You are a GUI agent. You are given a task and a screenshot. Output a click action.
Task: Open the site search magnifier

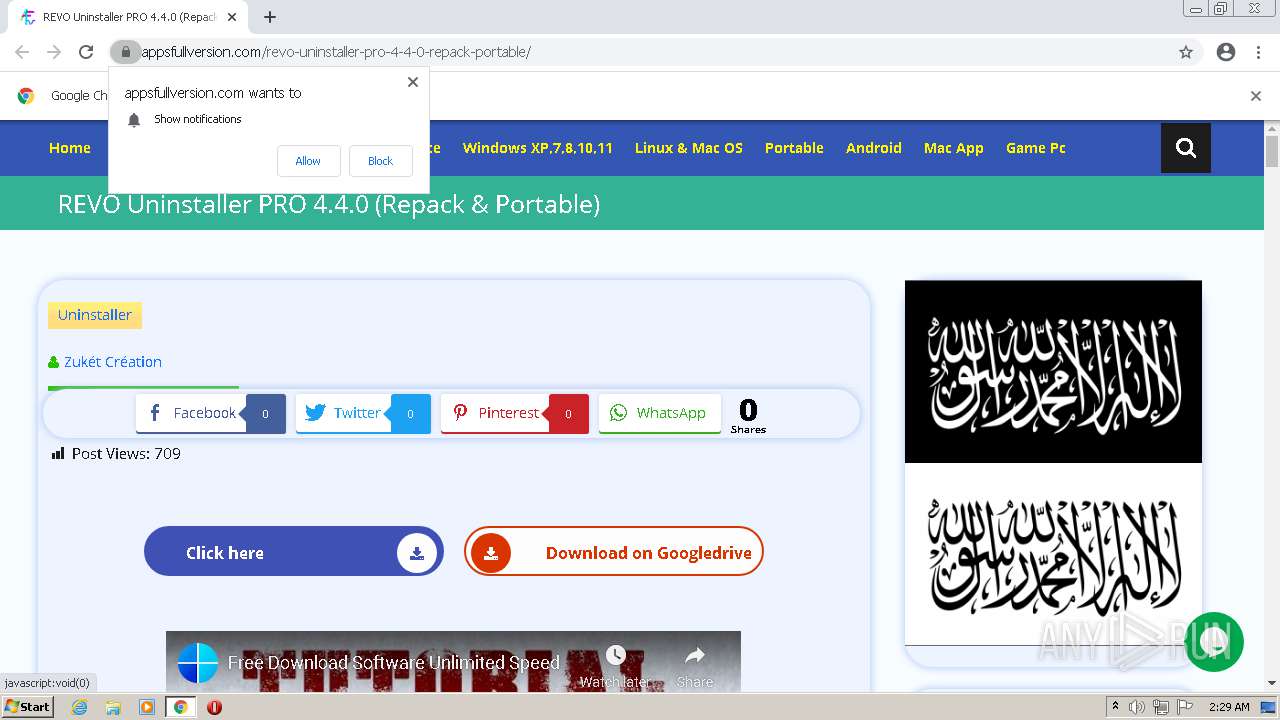click(x=1186, y=148)
